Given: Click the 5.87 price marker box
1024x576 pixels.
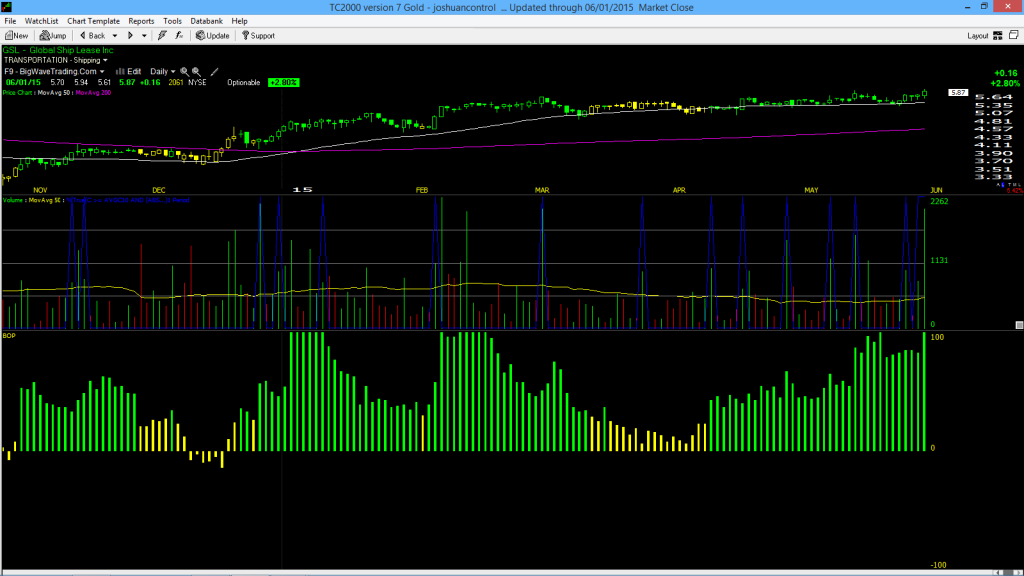Looking at the screenshot, I should tap(958, 93).
